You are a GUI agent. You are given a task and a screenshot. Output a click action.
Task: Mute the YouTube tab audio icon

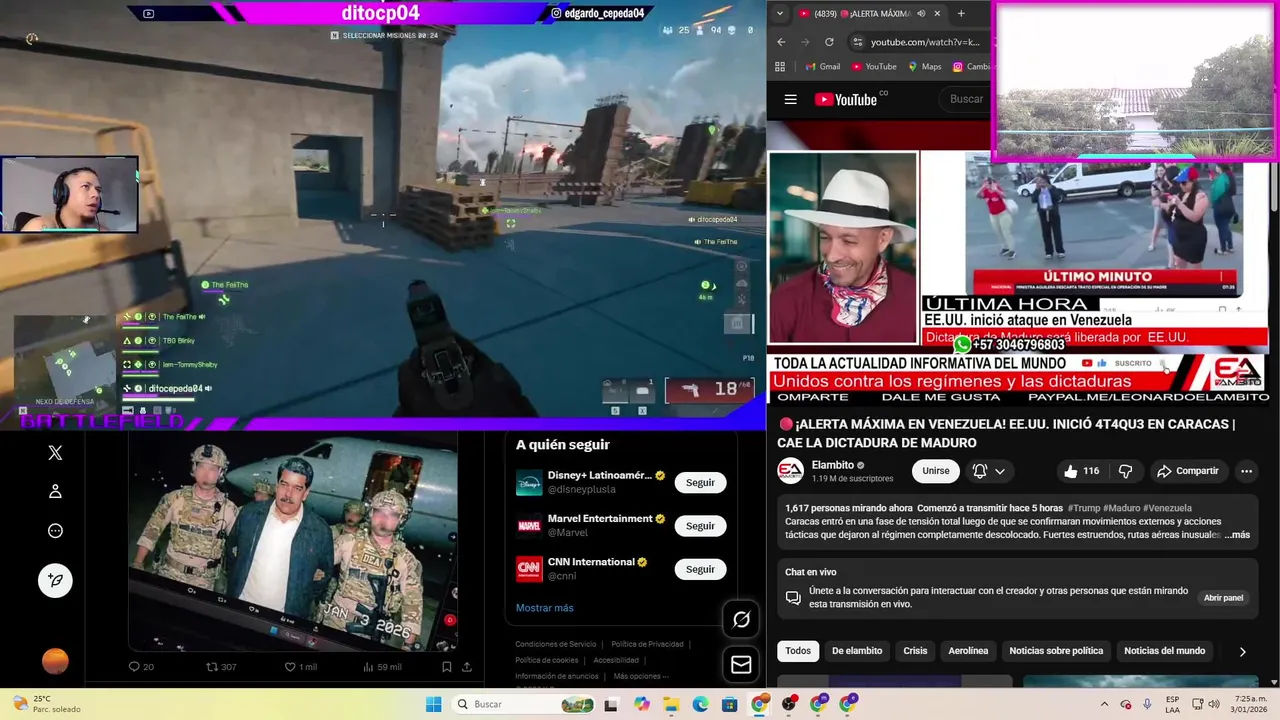coord(921,13)
